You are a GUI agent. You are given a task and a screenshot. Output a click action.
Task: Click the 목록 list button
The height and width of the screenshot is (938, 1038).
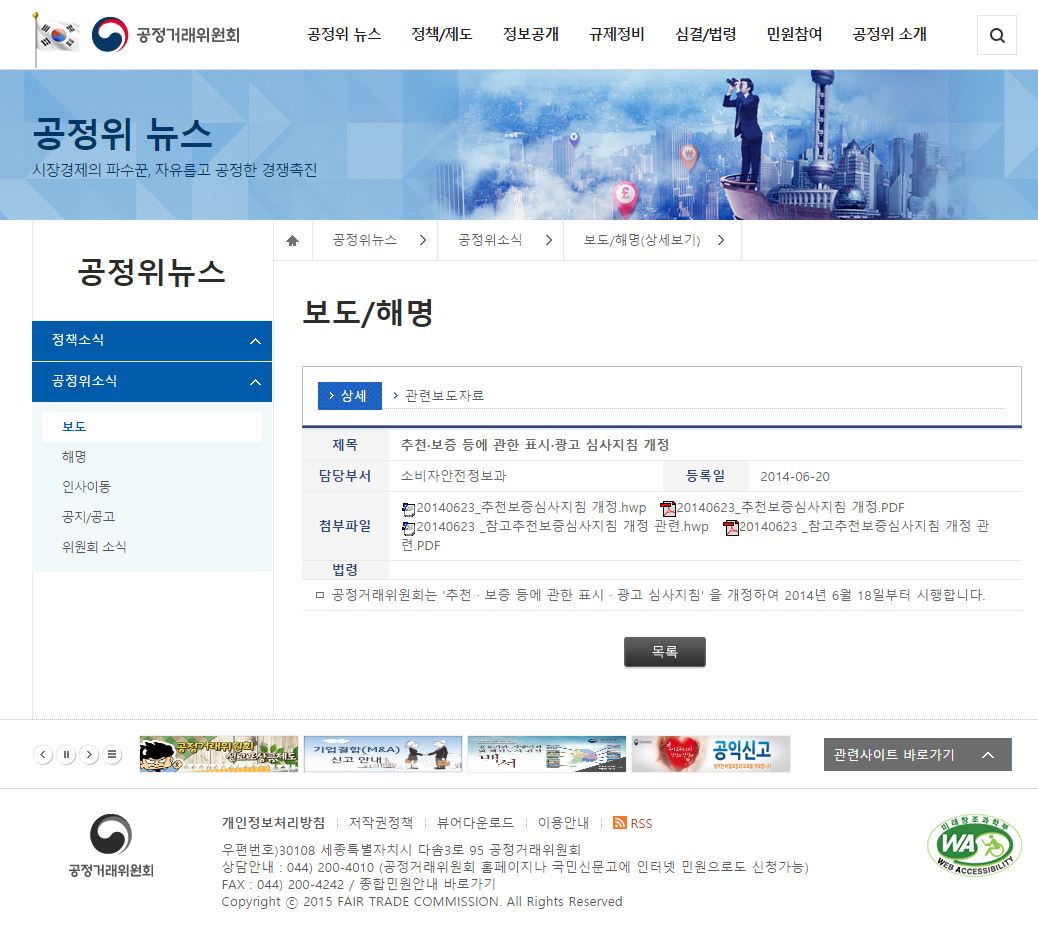pyautogui.click(x=664, y=652)
